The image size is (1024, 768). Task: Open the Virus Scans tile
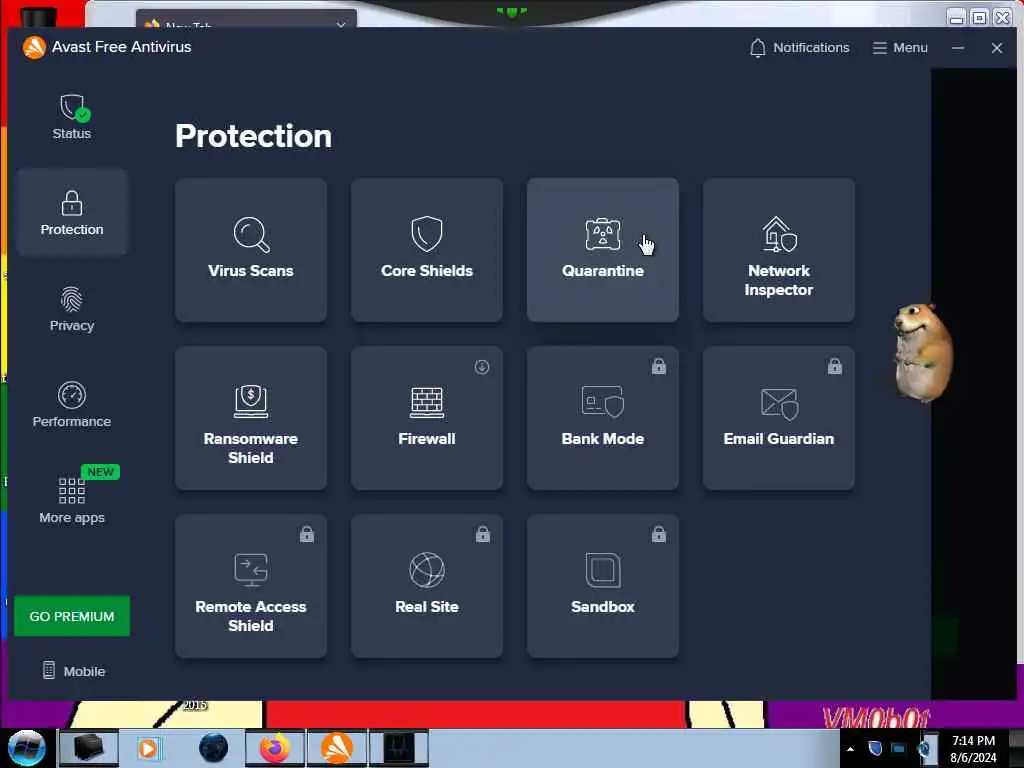coord(251,250)
